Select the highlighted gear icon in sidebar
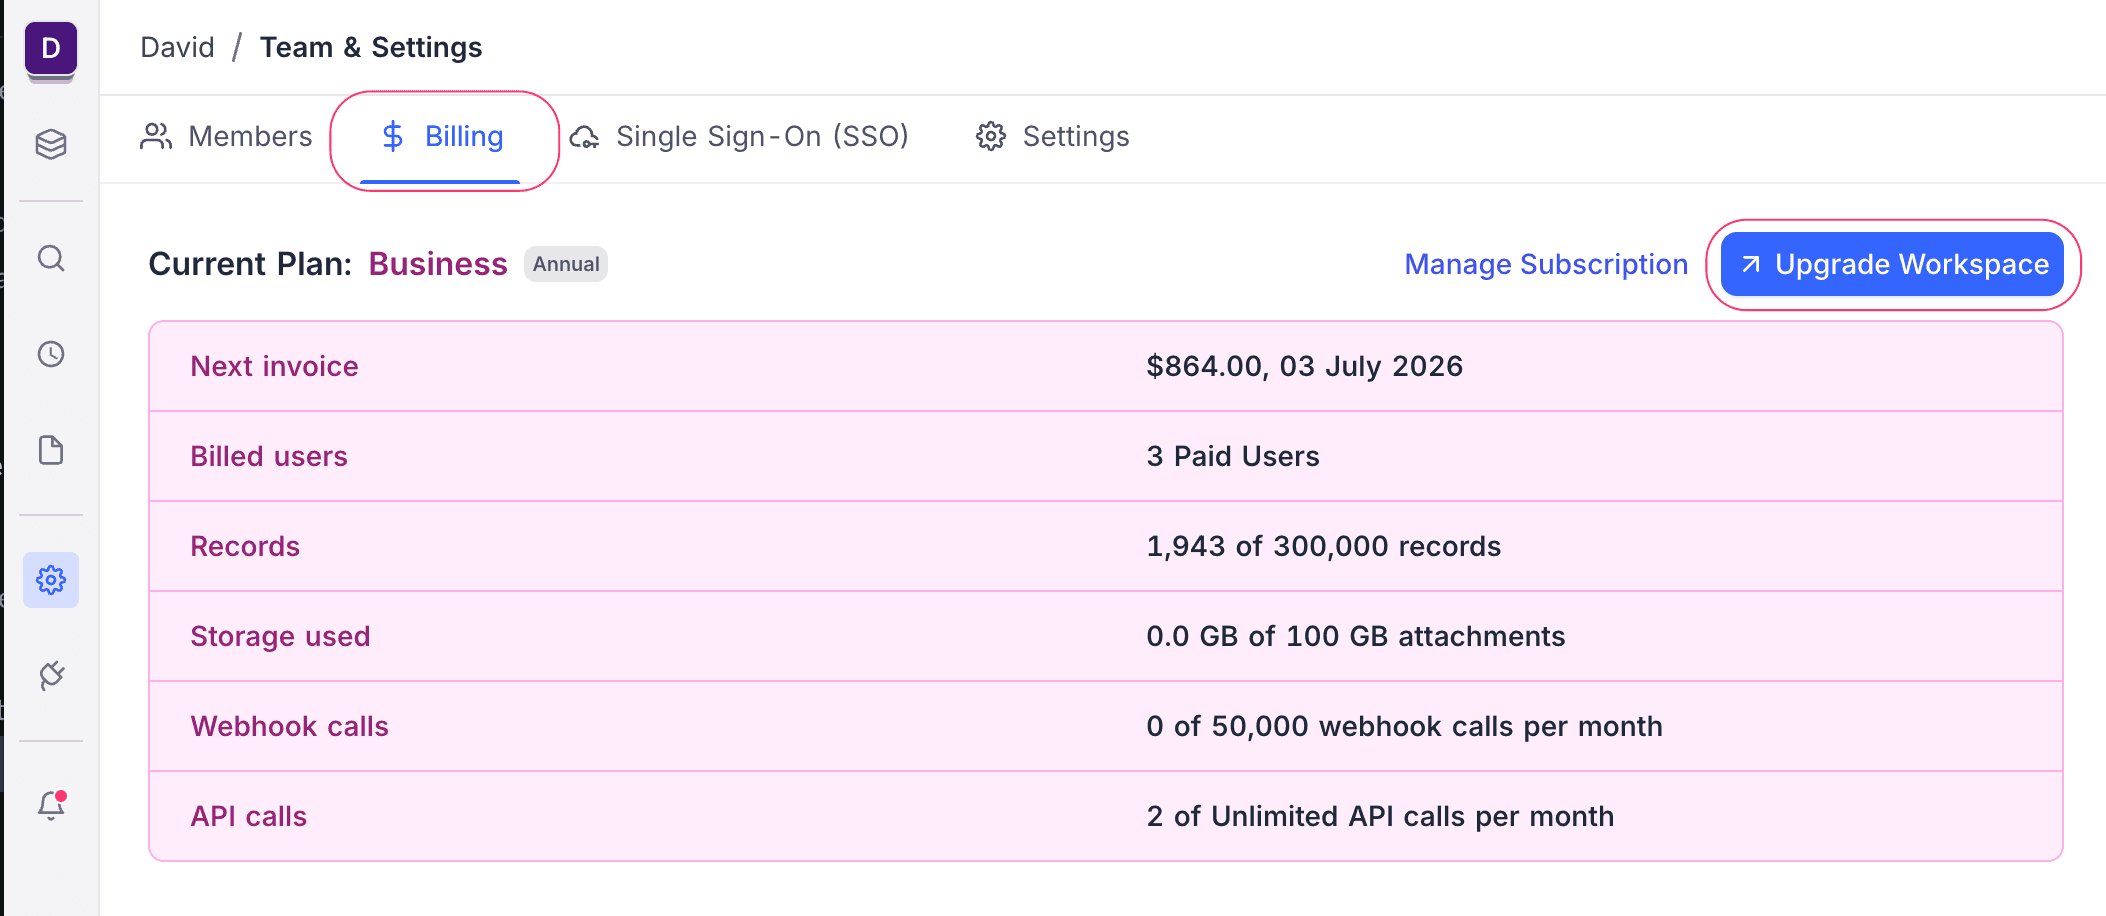The width and height of the screenshot is (2106, 916). point(51,580)
